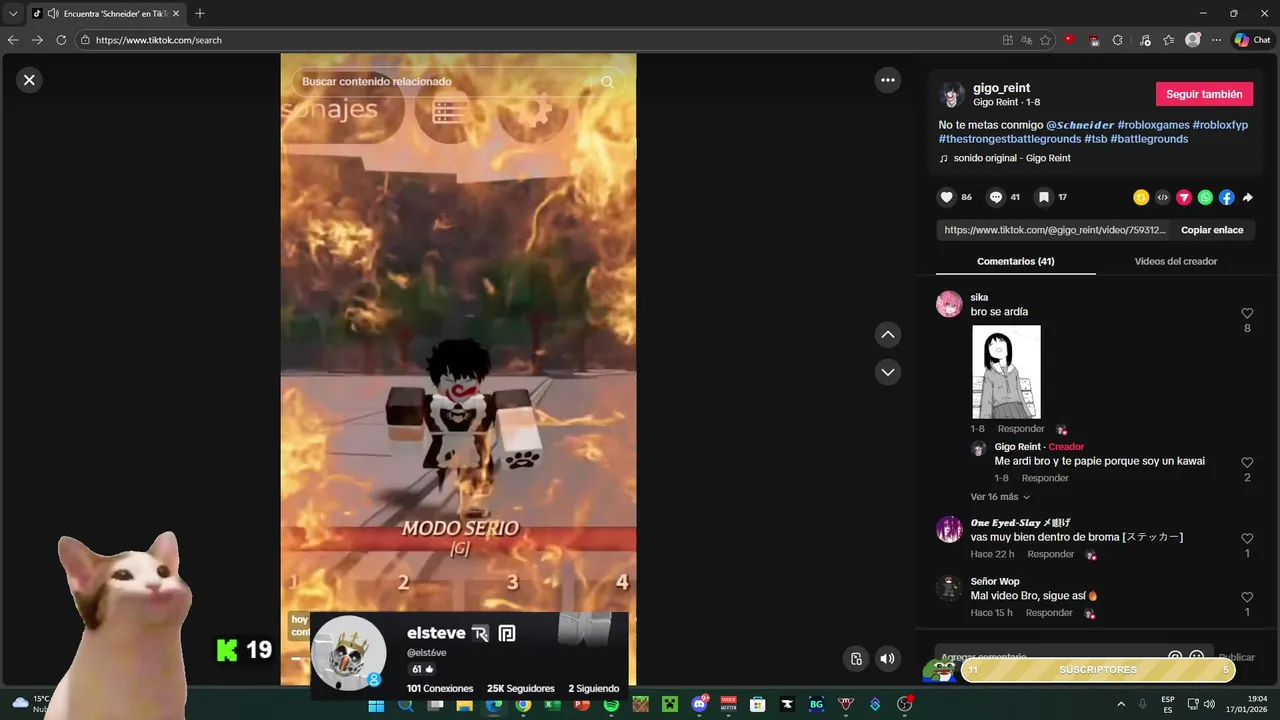This screenshot has height=720, width=1280.
Task: Send to friends with the red icon
Action: click(x=1184, y=198)
